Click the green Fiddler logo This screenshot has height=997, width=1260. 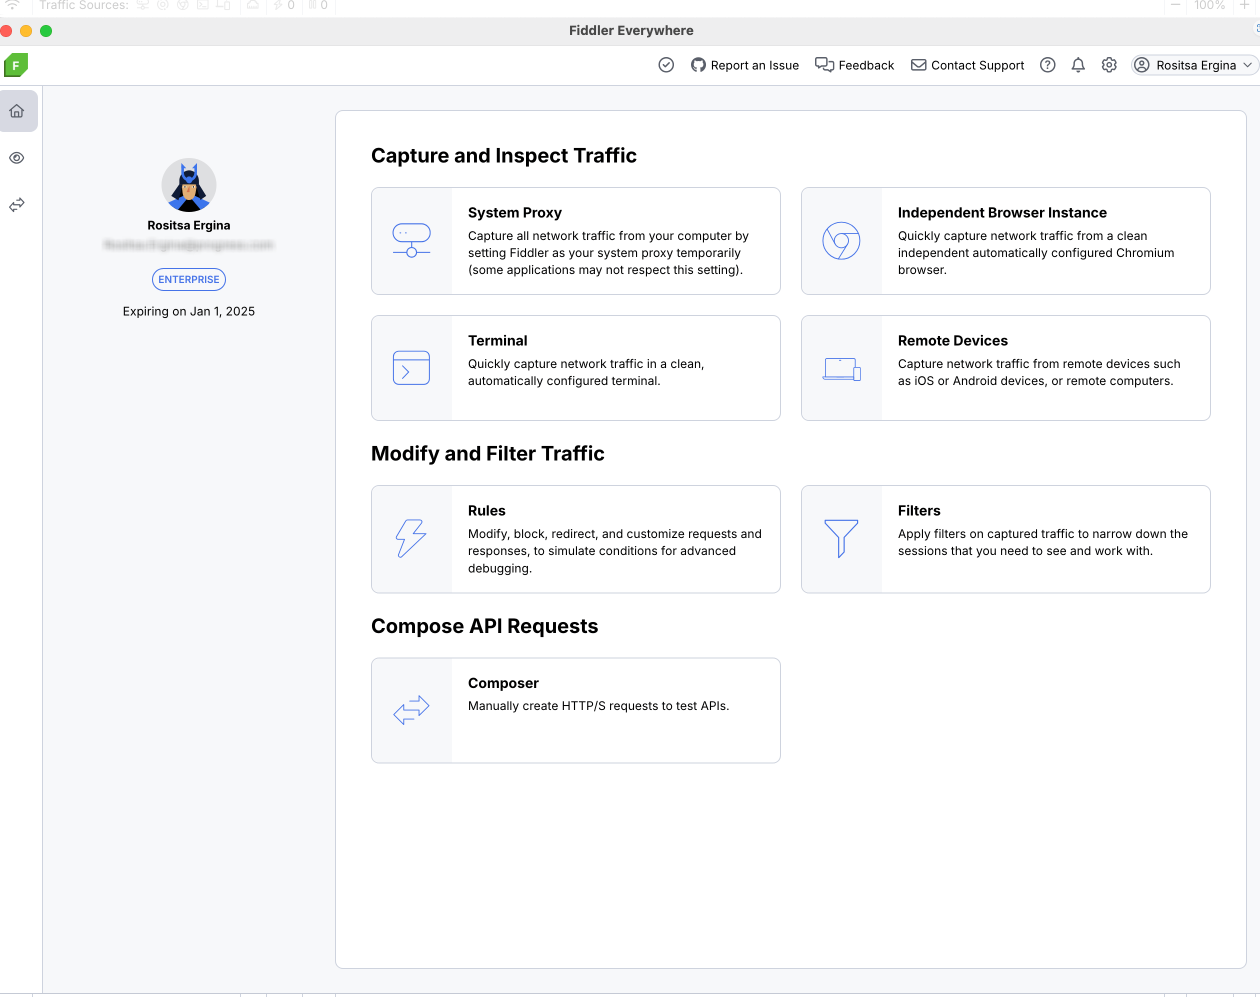coord(16,65)
